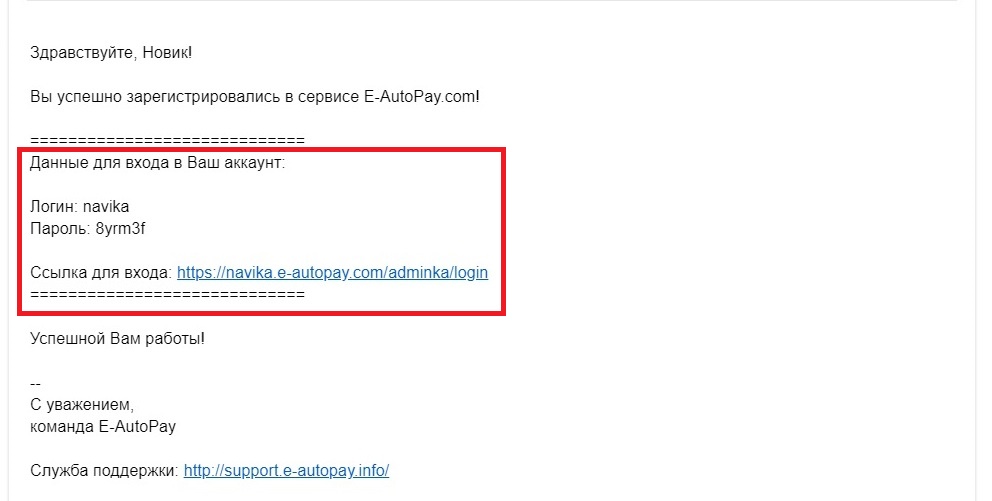Click the Пароль: label

(61, 229)
